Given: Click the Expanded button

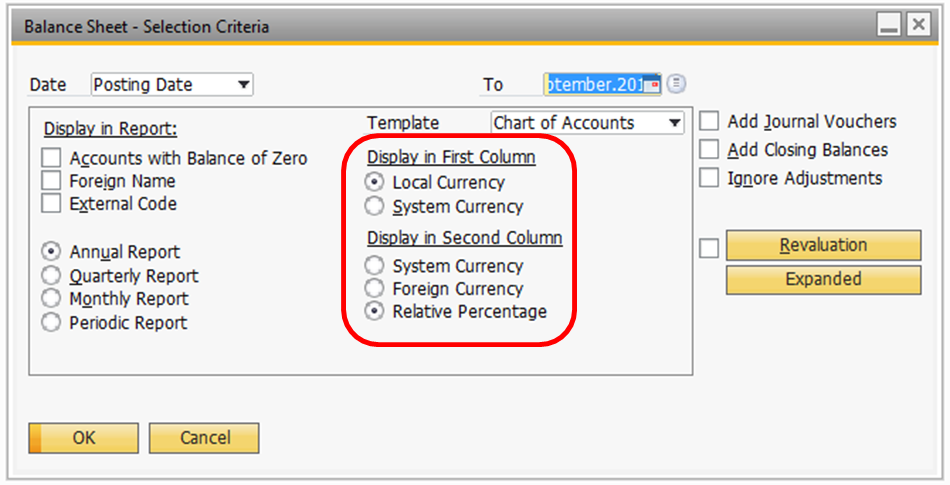Looking at the screenshot, I should pos(823,280).
